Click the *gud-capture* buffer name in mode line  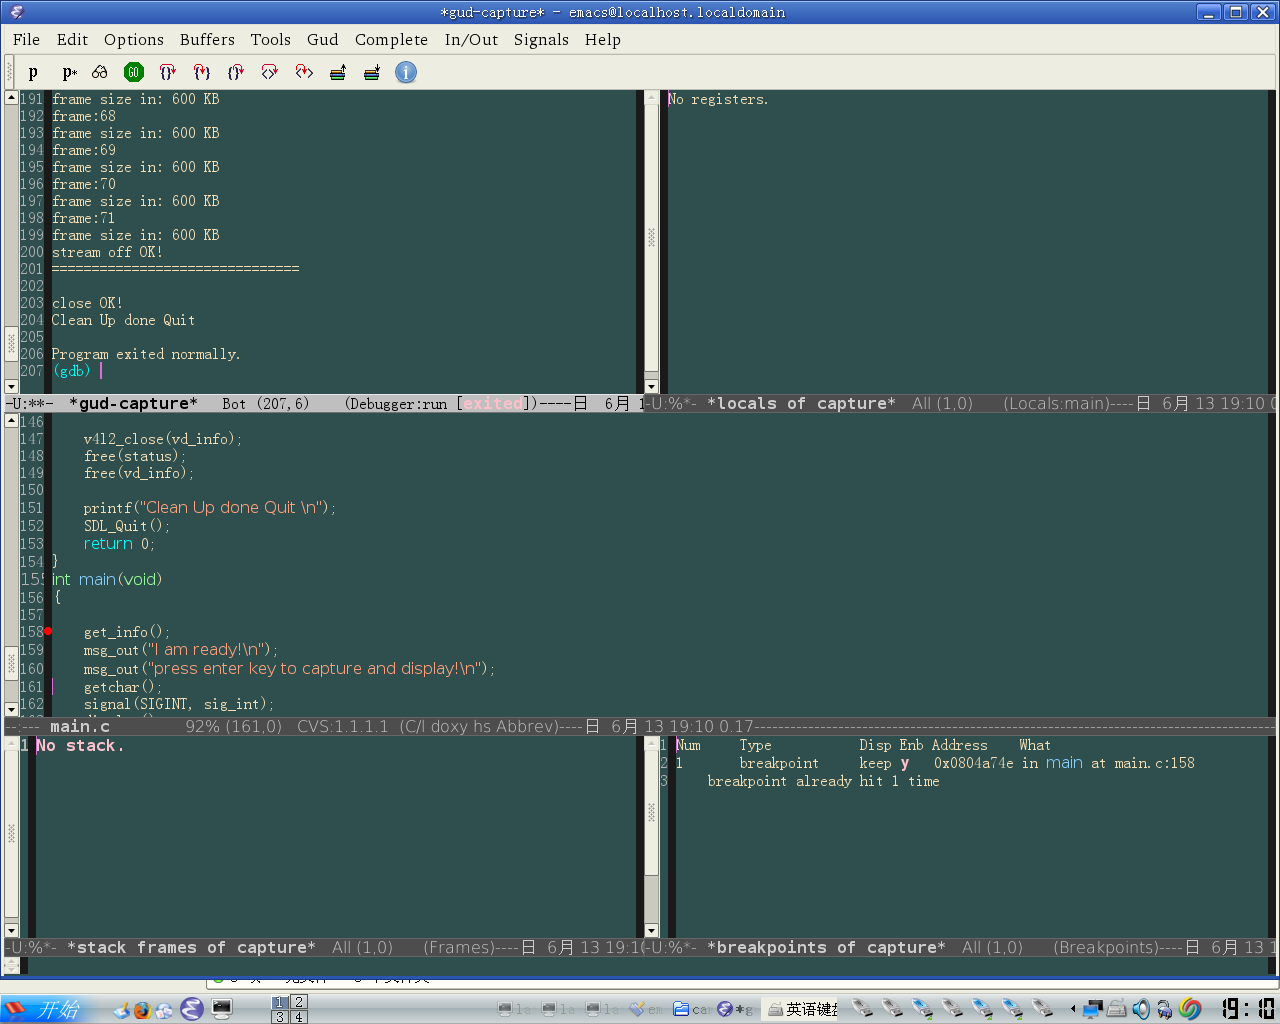pyautogui.click(x=133, y=403)
